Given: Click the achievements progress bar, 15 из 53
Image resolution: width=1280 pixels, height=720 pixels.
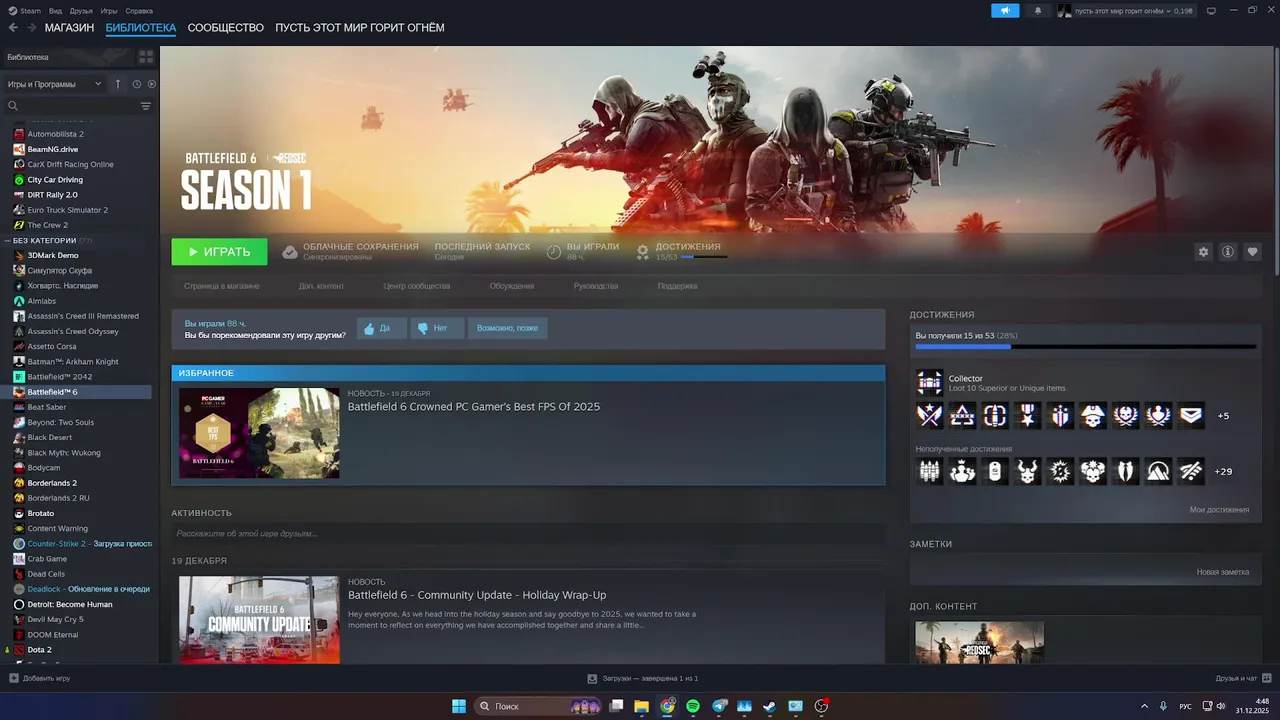Looking at the screenshot, I should [1085, 347].
